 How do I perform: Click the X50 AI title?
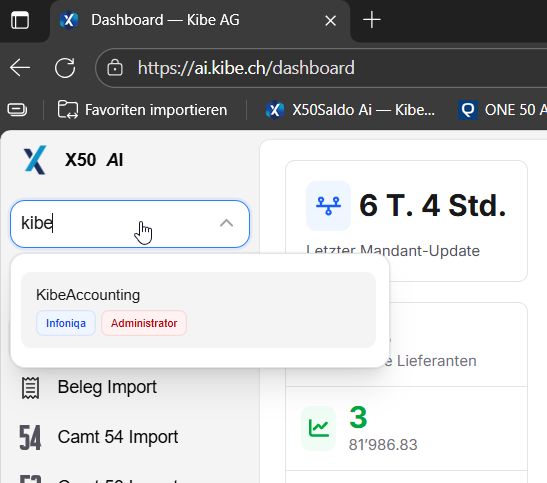[94, 160]
